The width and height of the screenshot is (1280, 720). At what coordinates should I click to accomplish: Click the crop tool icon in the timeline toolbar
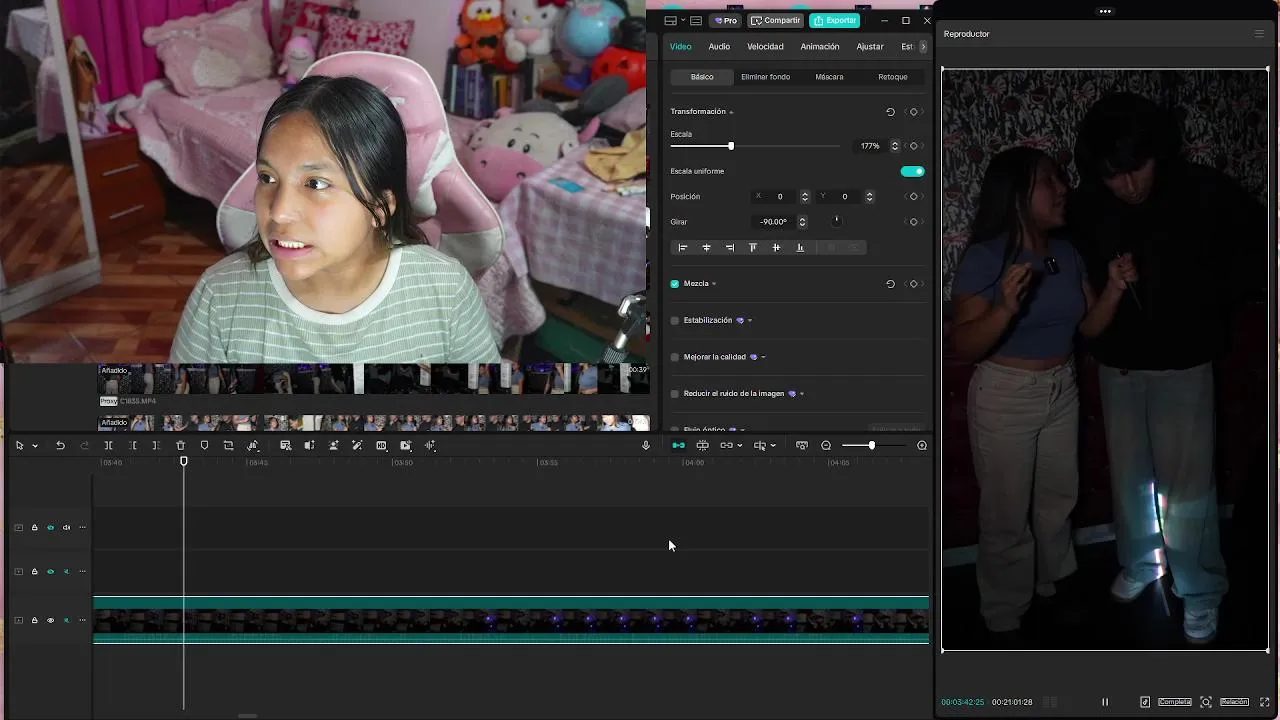(x=228, y=445)
